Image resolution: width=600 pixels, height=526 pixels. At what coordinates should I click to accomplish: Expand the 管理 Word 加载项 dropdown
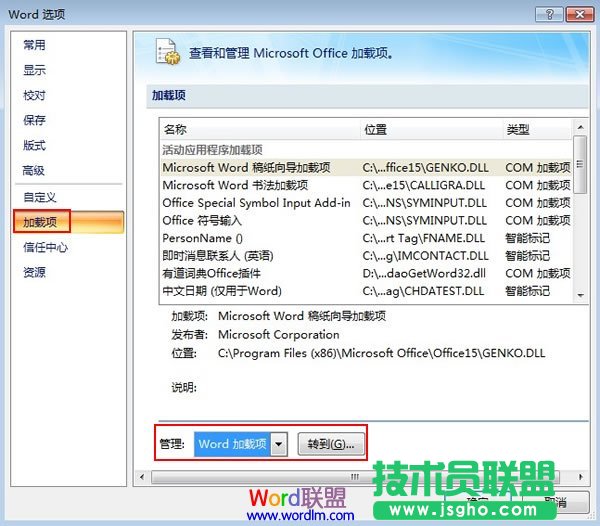[280, 443]
